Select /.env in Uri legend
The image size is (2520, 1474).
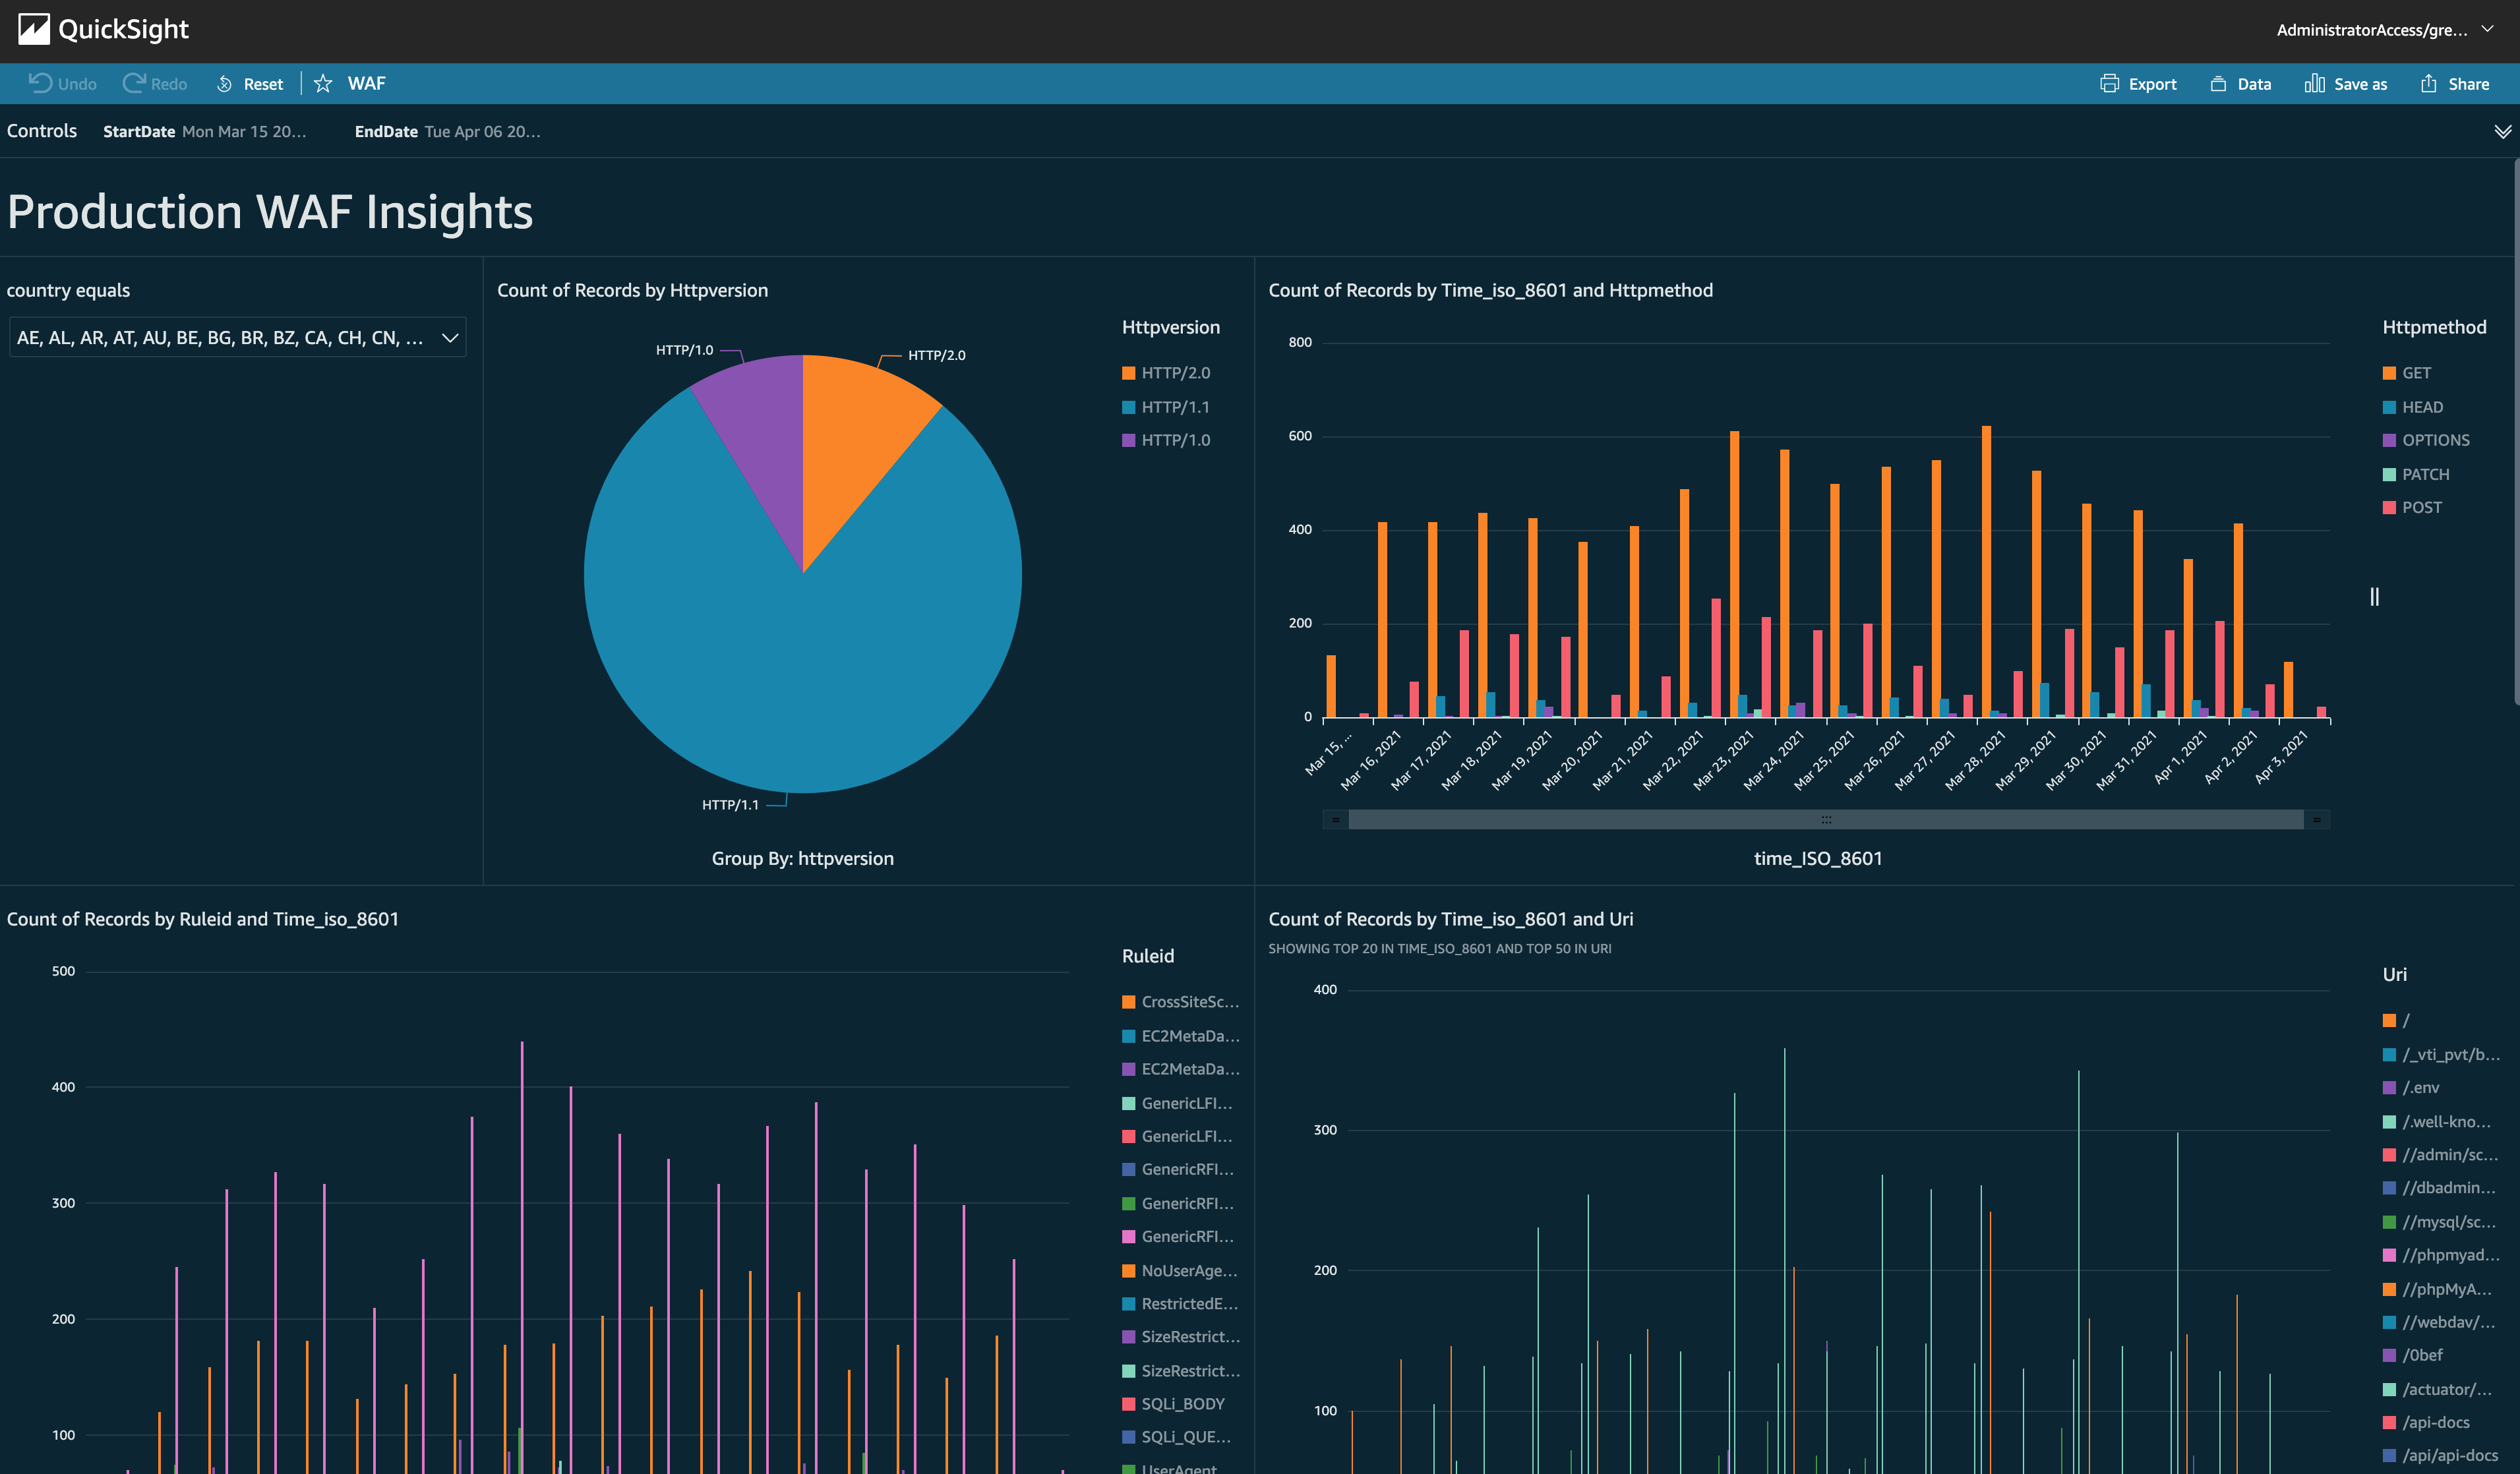2411,1088
